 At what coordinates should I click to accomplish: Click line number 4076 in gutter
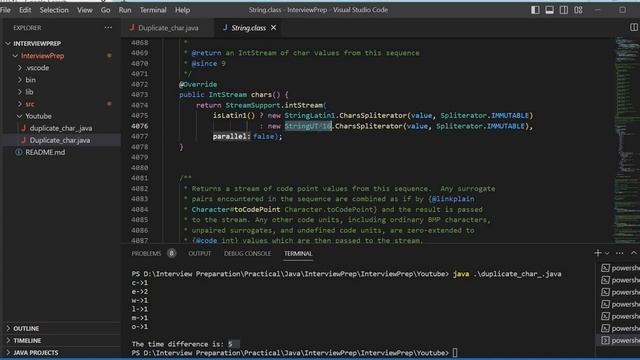point(140,126)
